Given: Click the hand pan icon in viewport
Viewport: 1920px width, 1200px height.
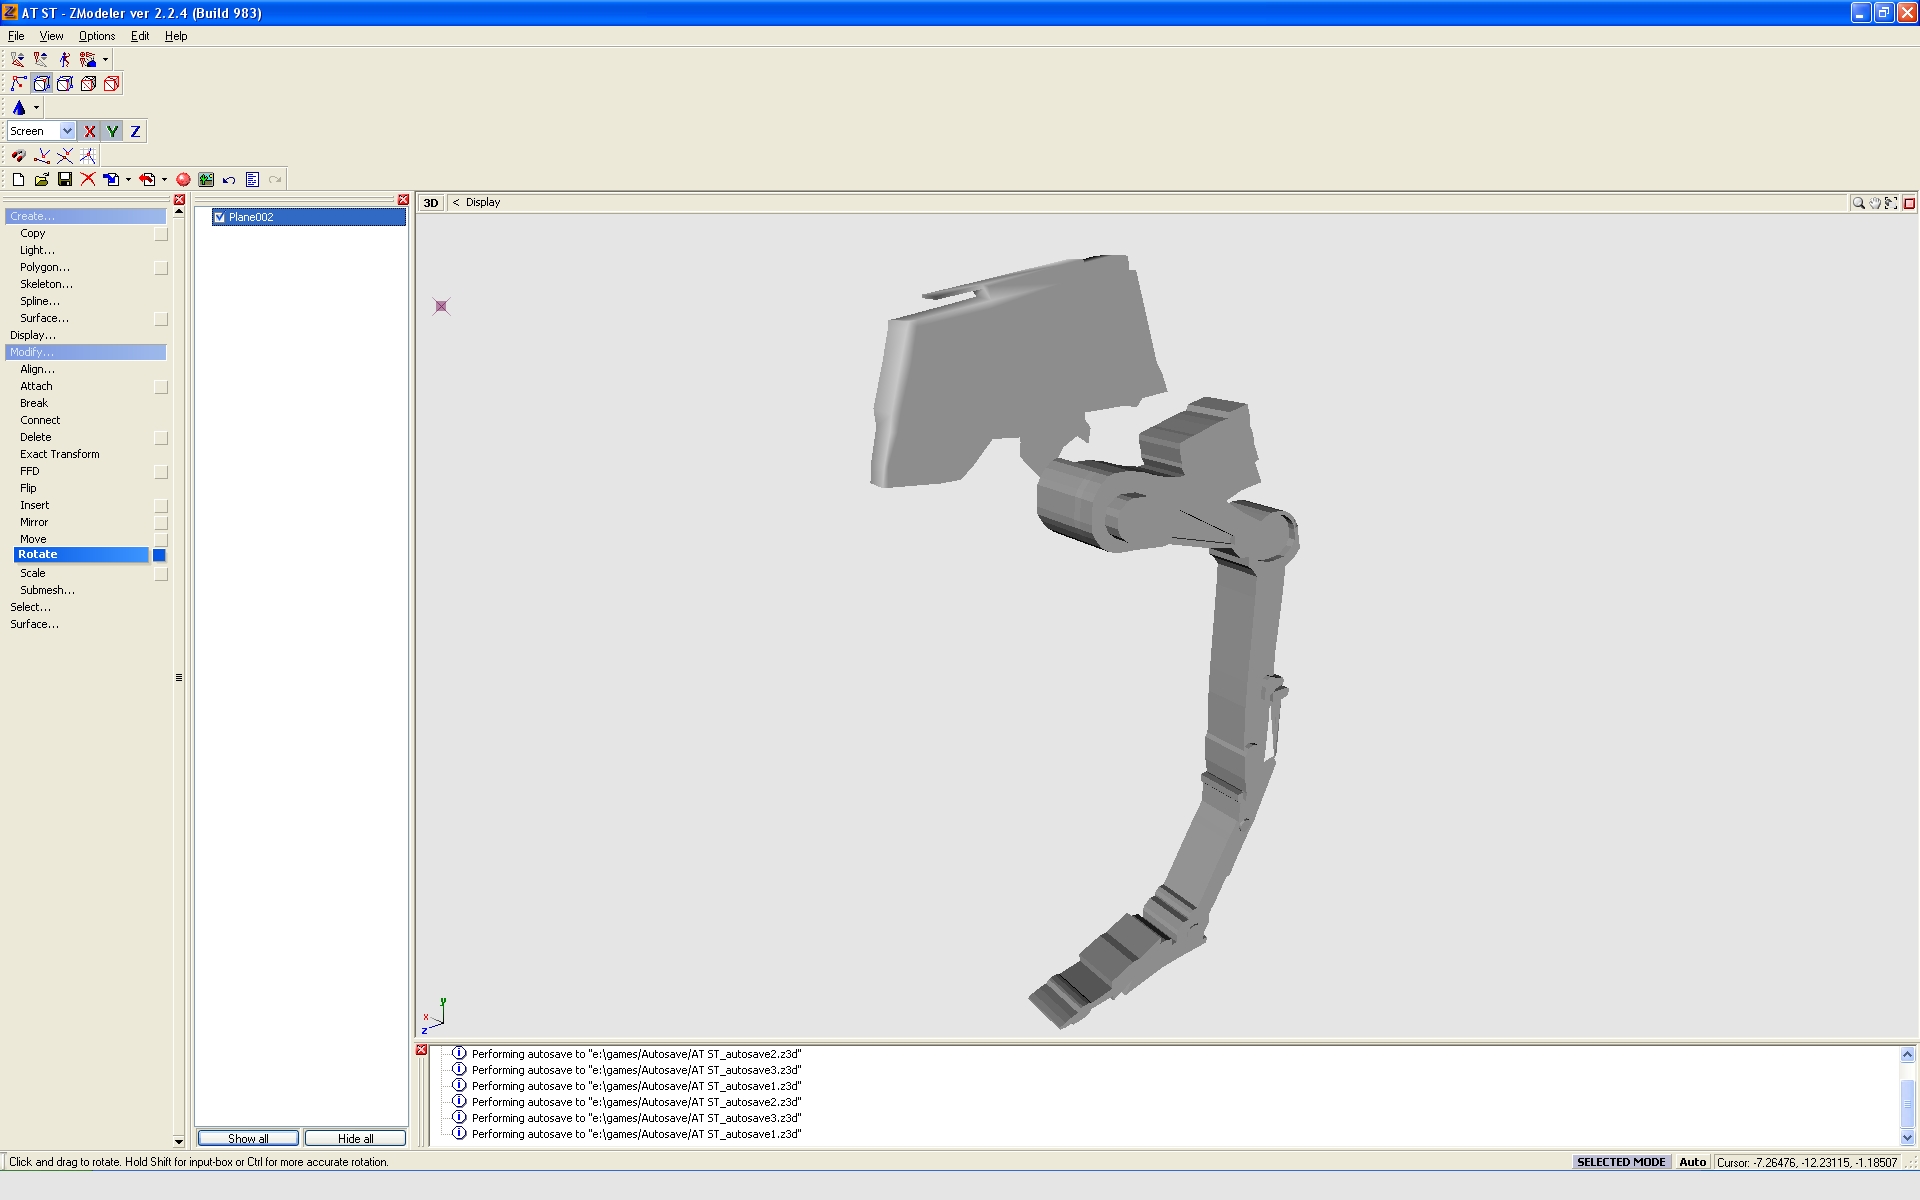Looking at the screenshot, I should pos(1875,203).
